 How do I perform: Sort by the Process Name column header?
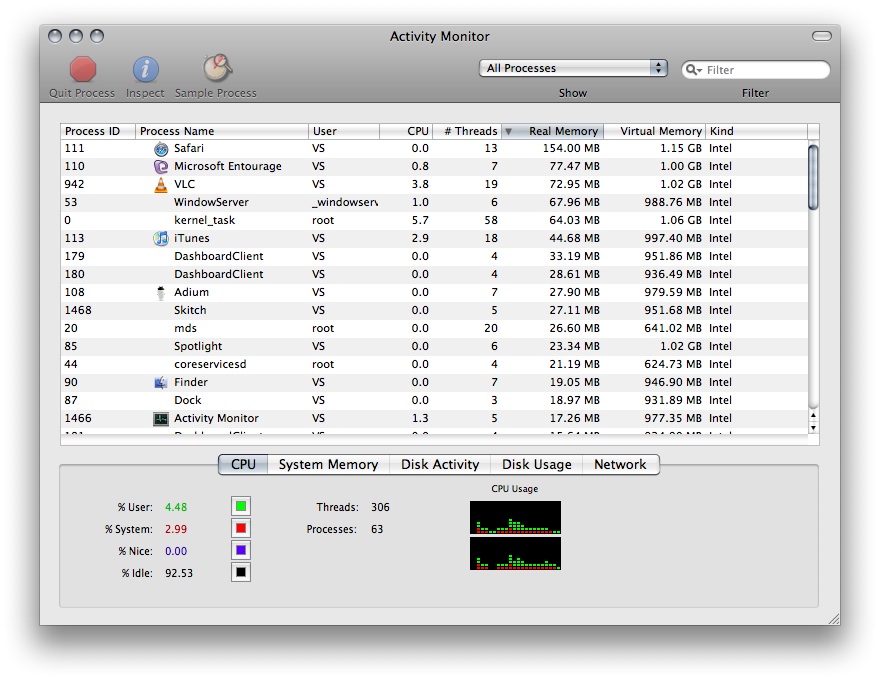click(222, 131)
